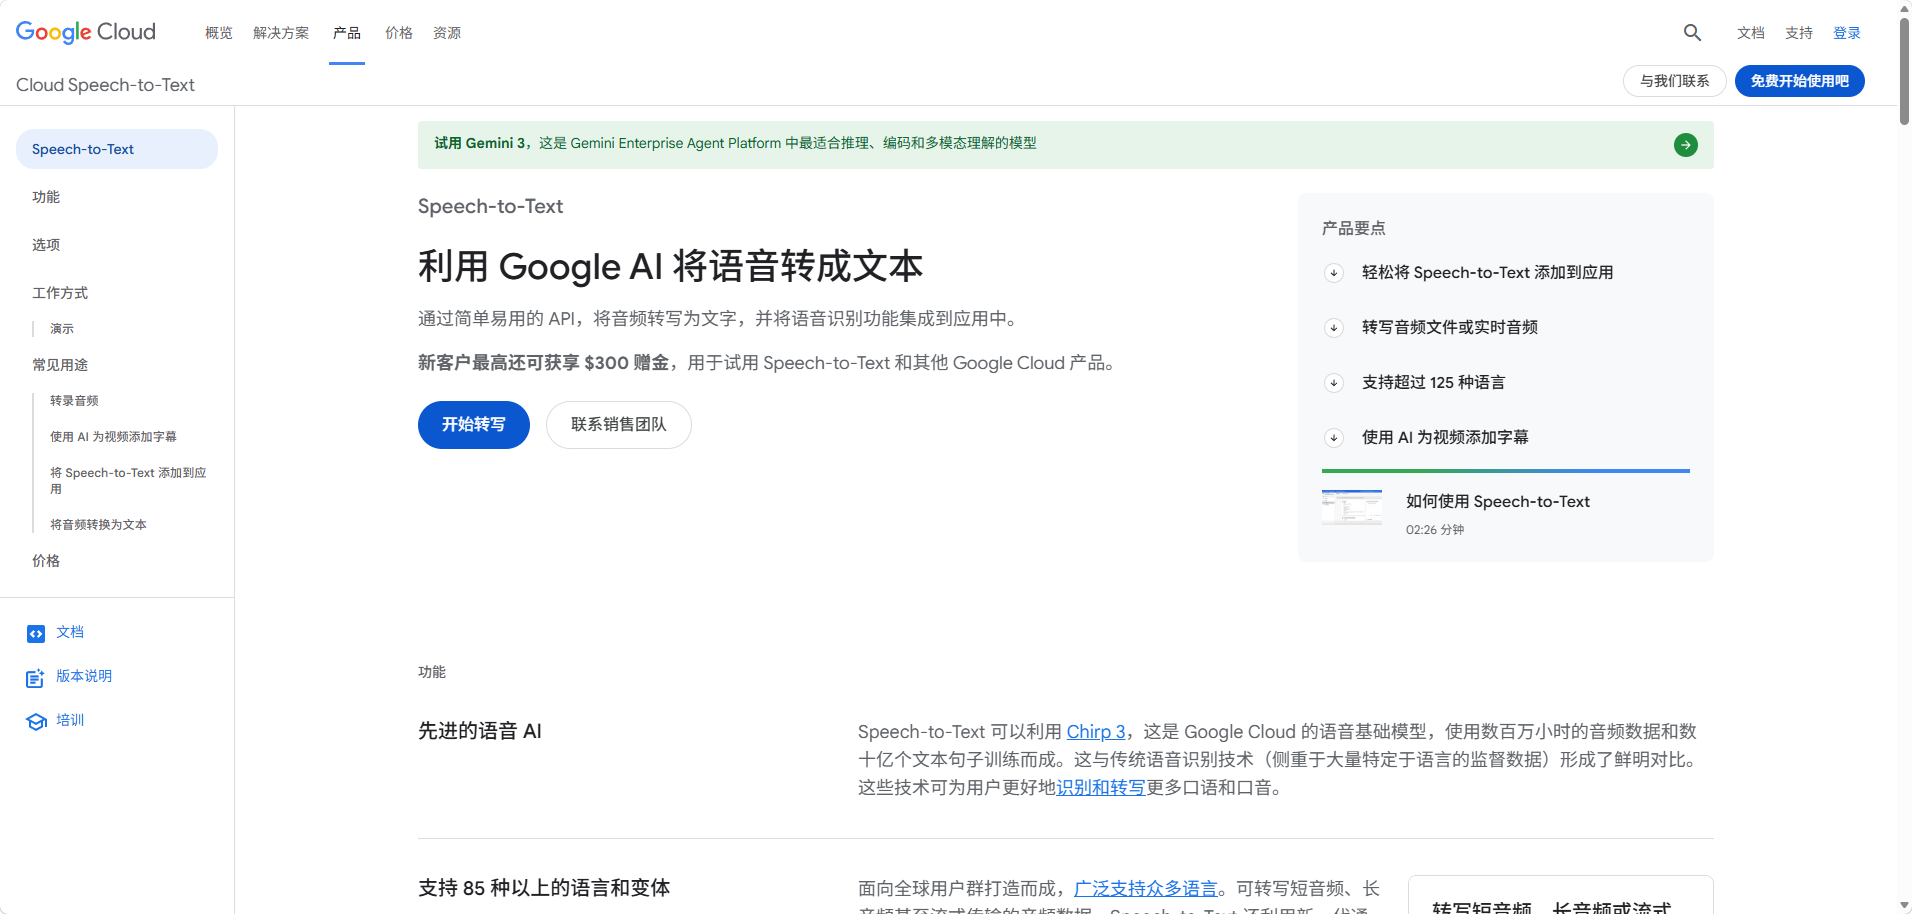Screen dimensions: 1912x914
Task: Open the 如何使用 Speech-to-Text video thumbnail
Action: [x=1352, y=508]
